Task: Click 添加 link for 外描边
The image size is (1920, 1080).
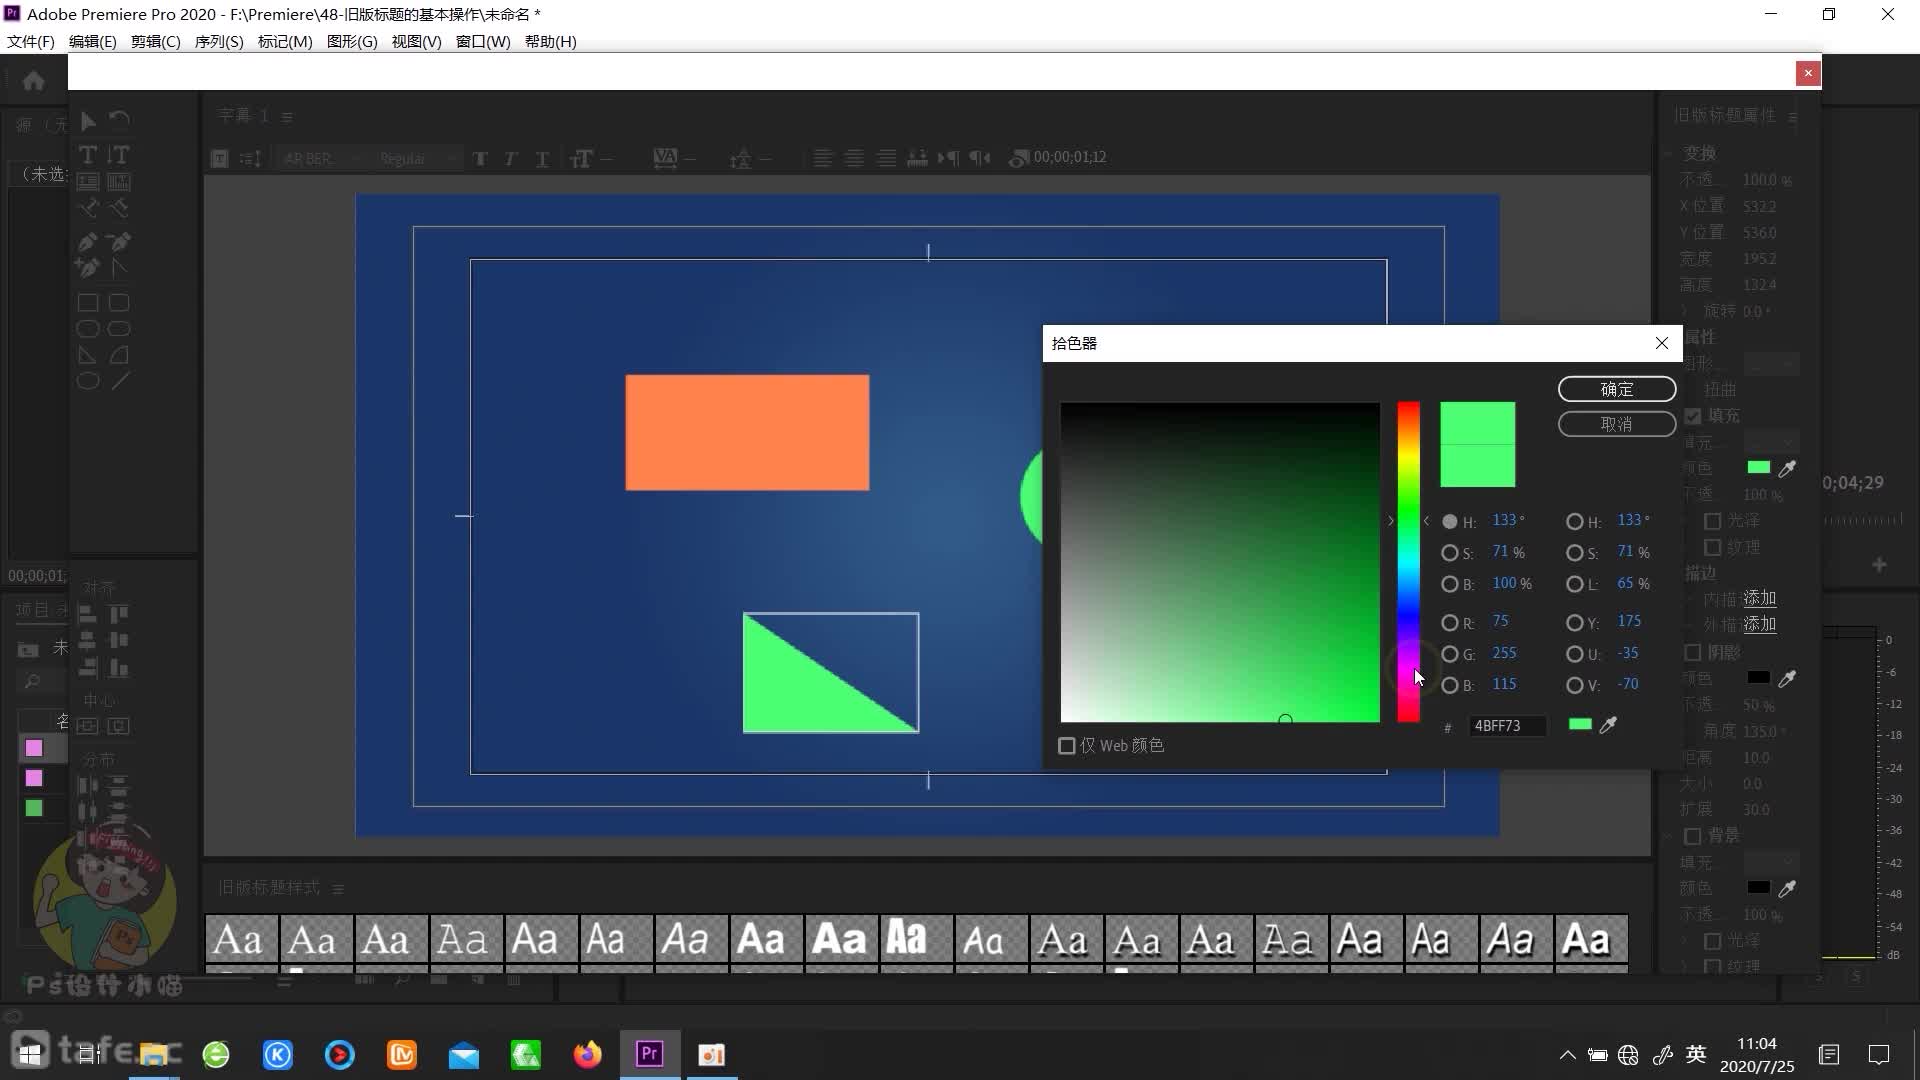Action: pos(1760,624)
